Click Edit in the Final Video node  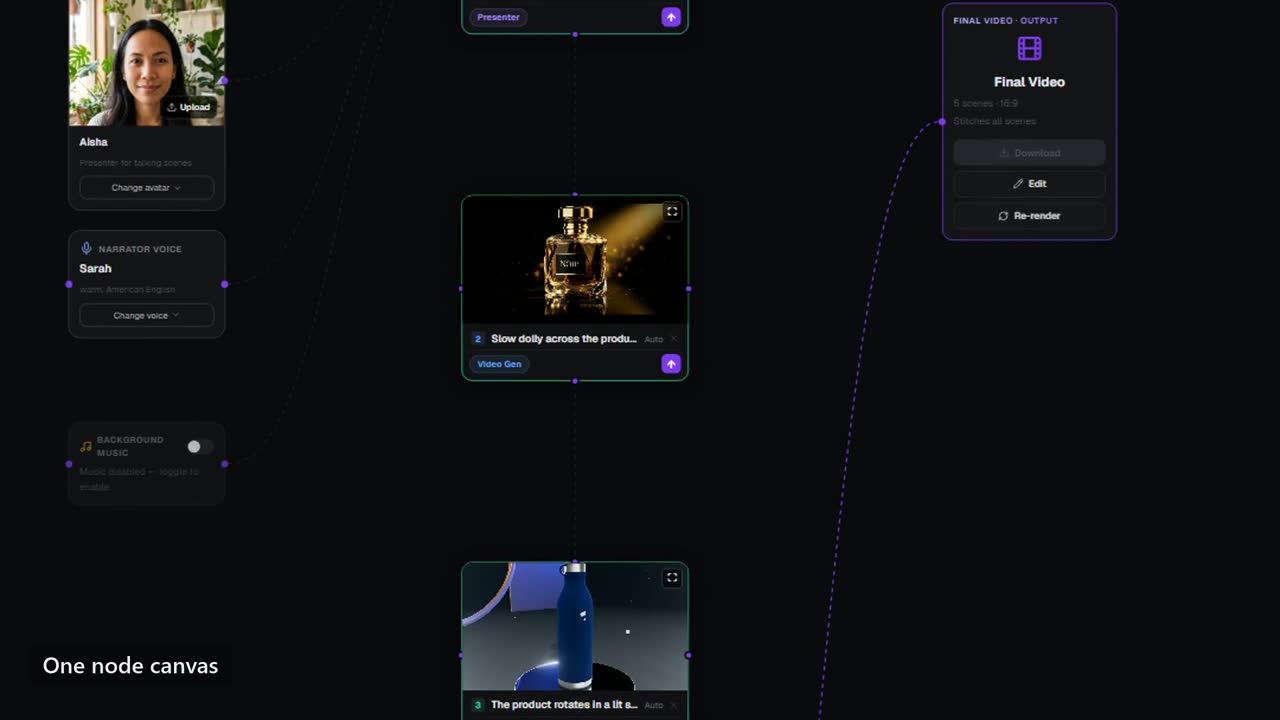[1029, 184]
